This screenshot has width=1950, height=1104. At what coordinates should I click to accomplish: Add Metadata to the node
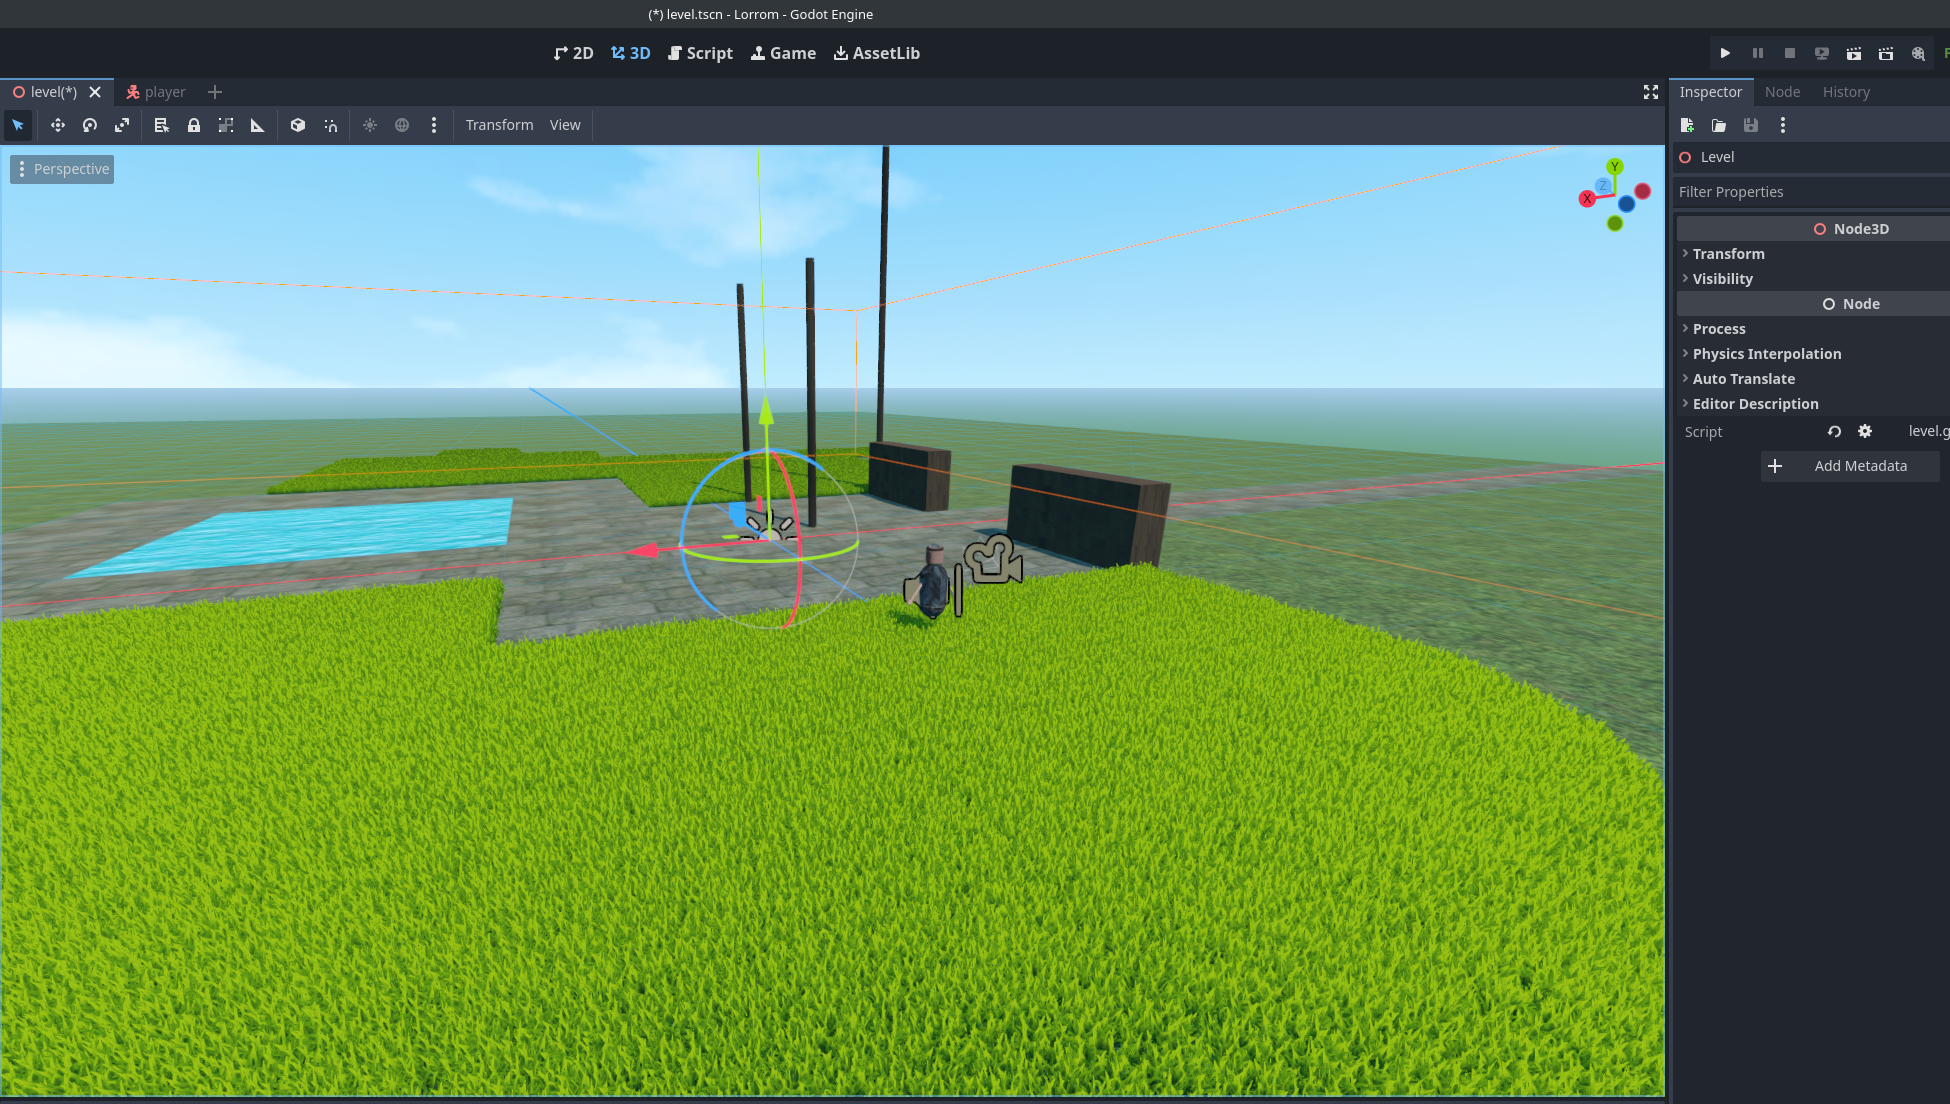[1850, 466]
